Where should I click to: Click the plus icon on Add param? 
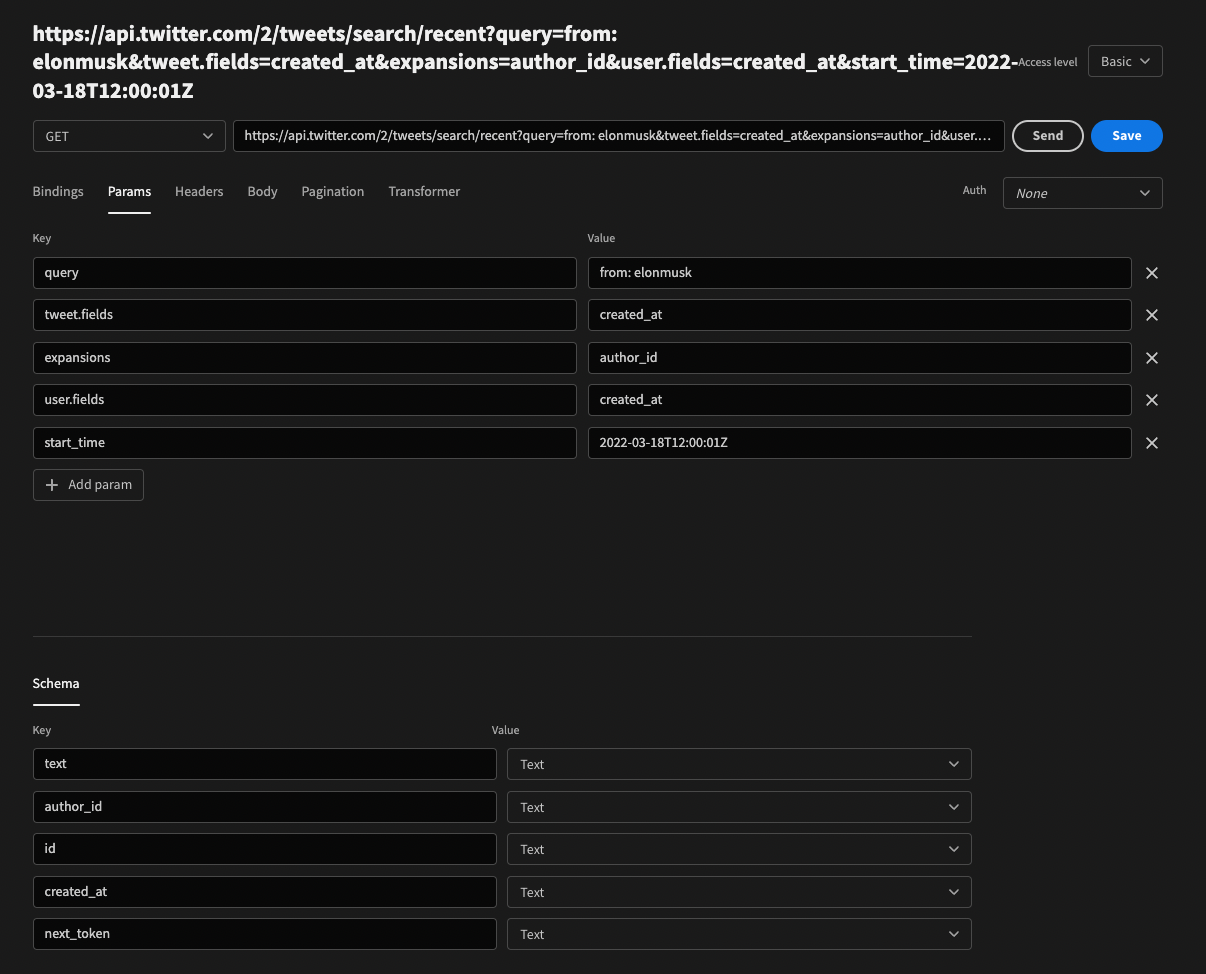click(52, 485)
